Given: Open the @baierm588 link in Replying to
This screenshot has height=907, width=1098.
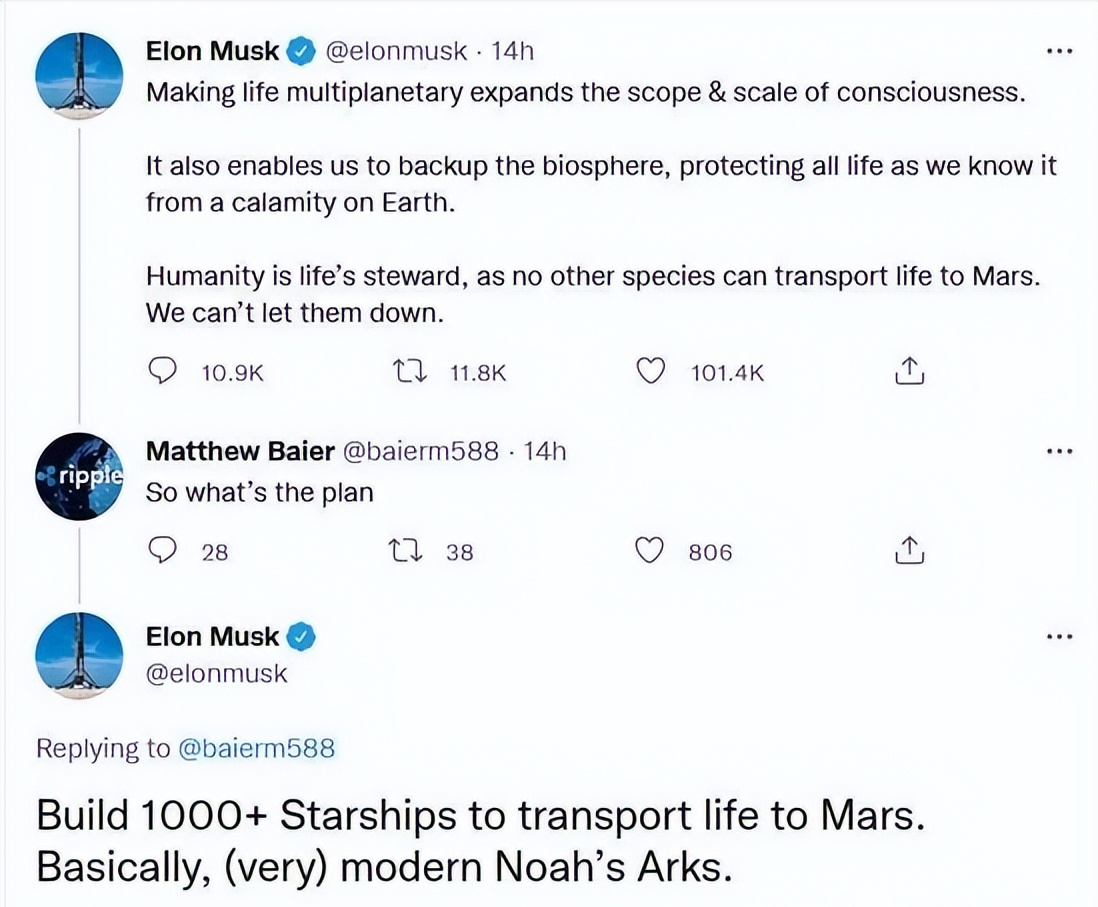Looking at the screenshot, I should tap(257, 748).
